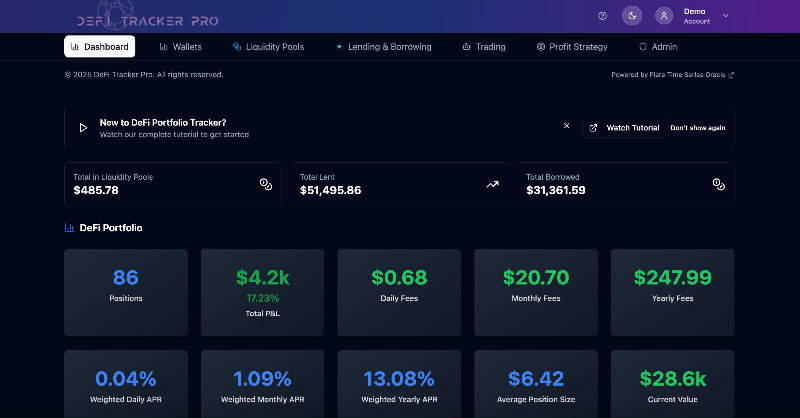
Task: Click the 17.23% P&L percentage
Action: 262,298
